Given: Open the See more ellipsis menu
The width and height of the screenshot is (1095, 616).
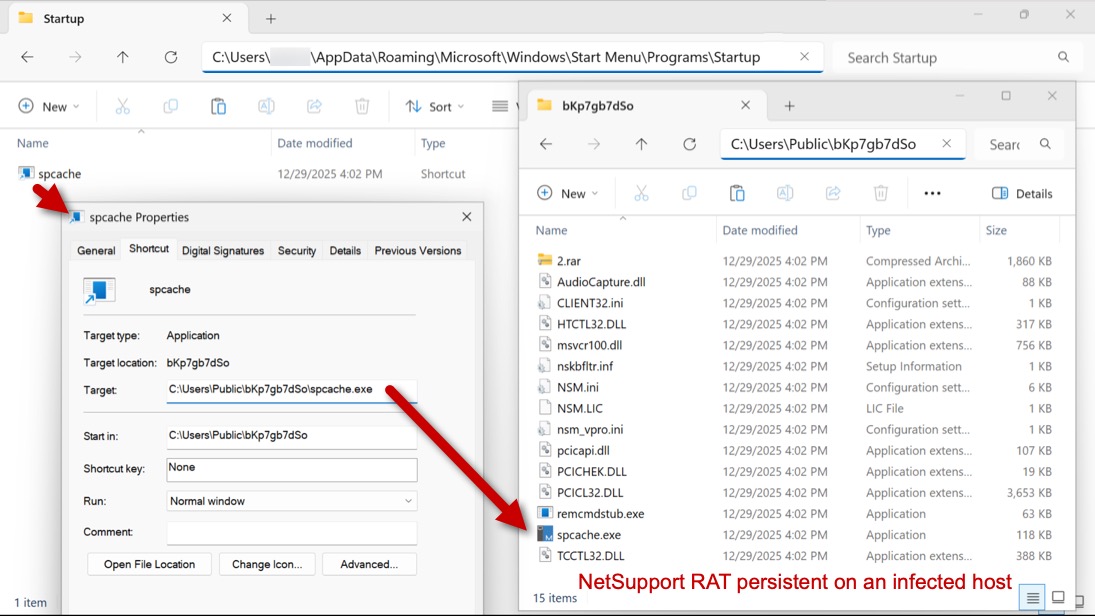Looking at the screenshot, I should click(x=932, y=193).
